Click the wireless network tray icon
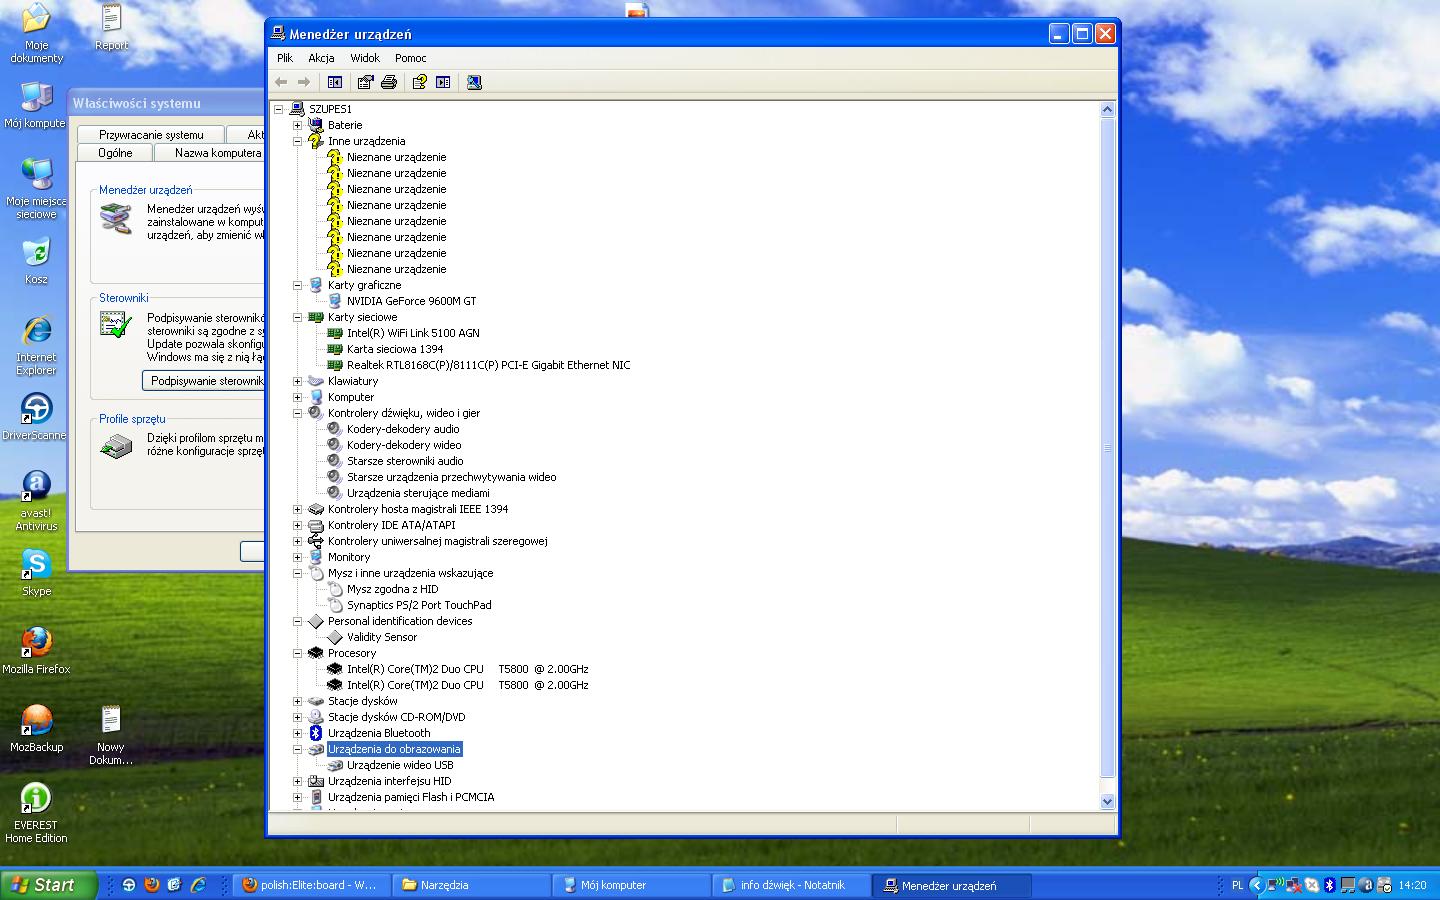 pos(1275,885)
